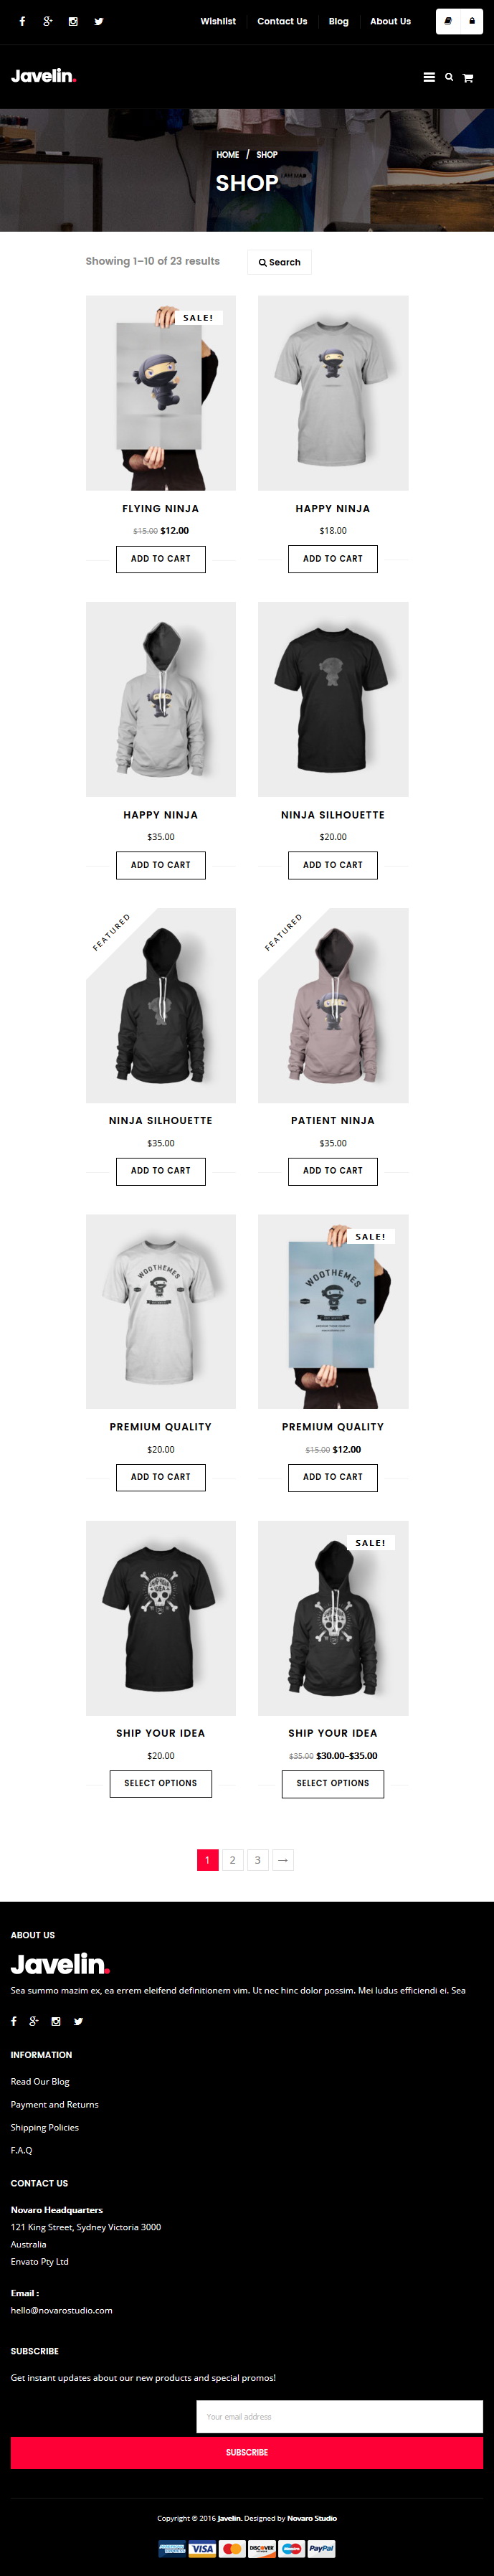This screenshot has width=494, height=2576.
Task: Click the red Subscribe button
Action: click(x=247, y=2452)
